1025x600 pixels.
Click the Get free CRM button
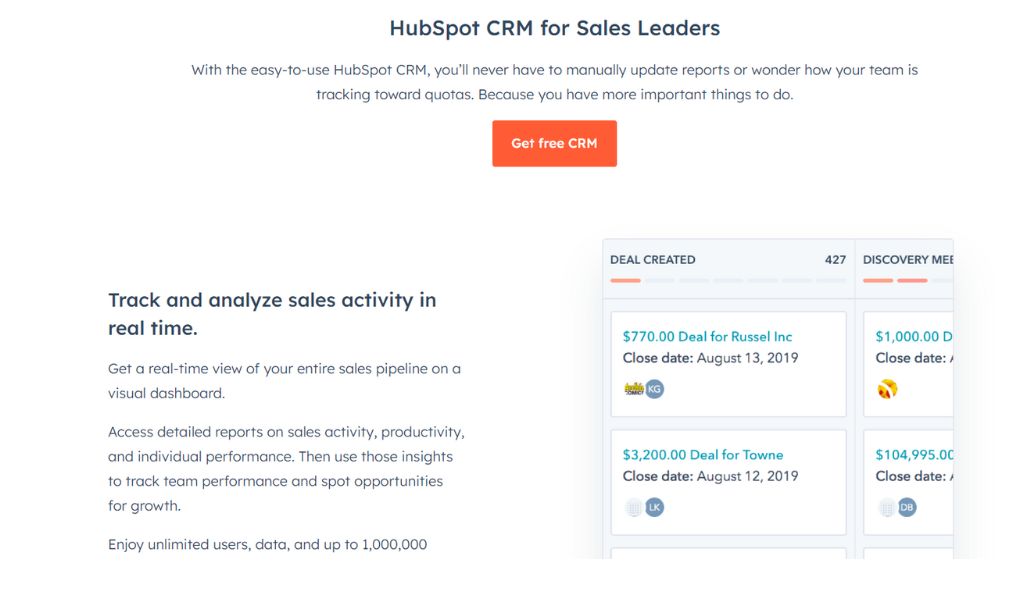click(x=554, y=143)
